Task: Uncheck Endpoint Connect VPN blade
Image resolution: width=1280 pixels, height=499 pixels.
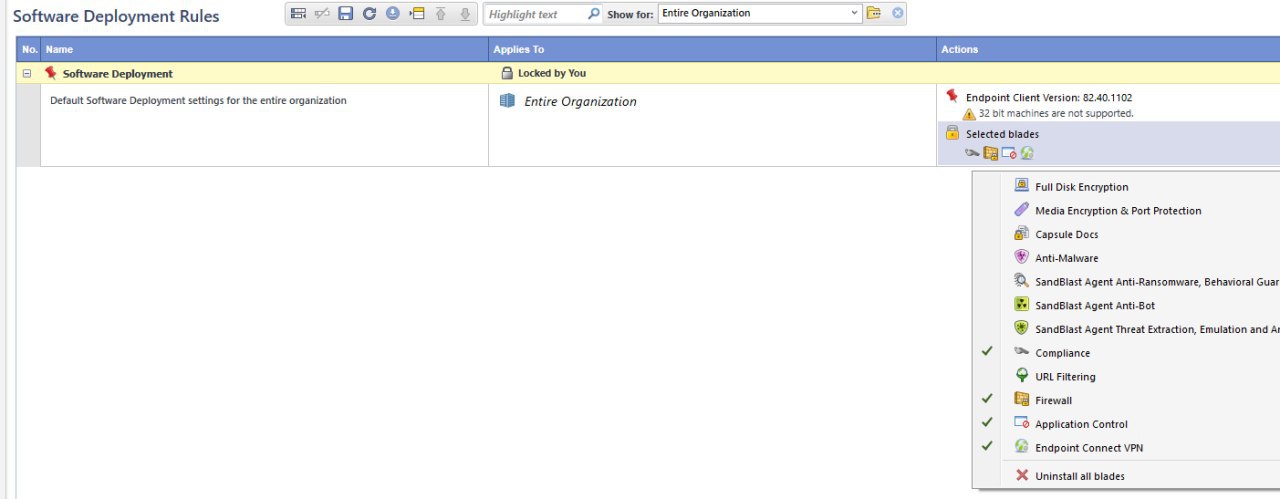Action: [1127, 448]
